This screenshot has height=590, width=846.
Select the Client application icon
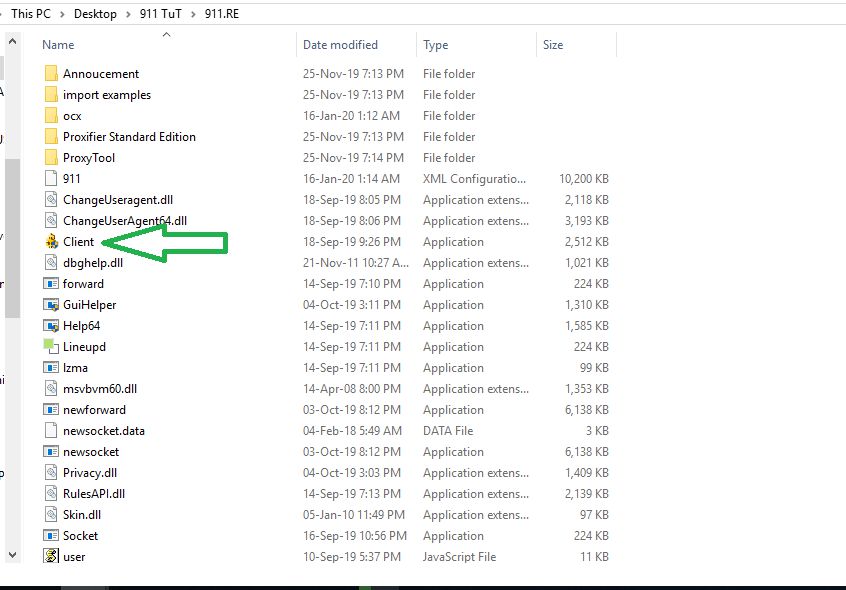[52, 242]
